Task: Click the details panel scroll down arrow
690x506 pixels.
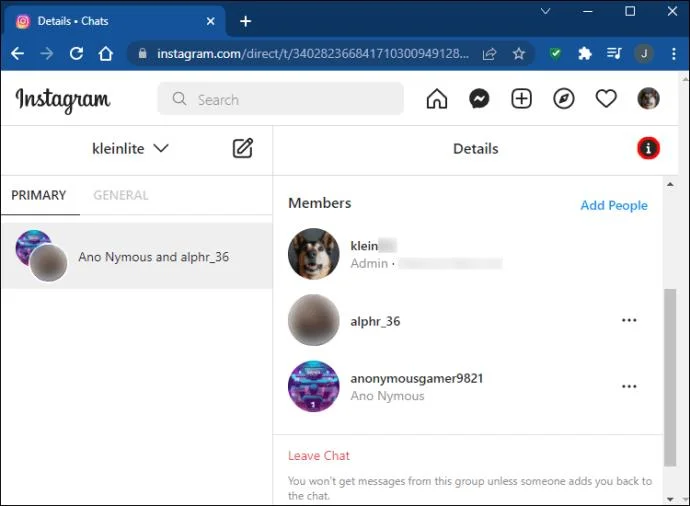Action: pyautogui.click(x=670, y=499)
